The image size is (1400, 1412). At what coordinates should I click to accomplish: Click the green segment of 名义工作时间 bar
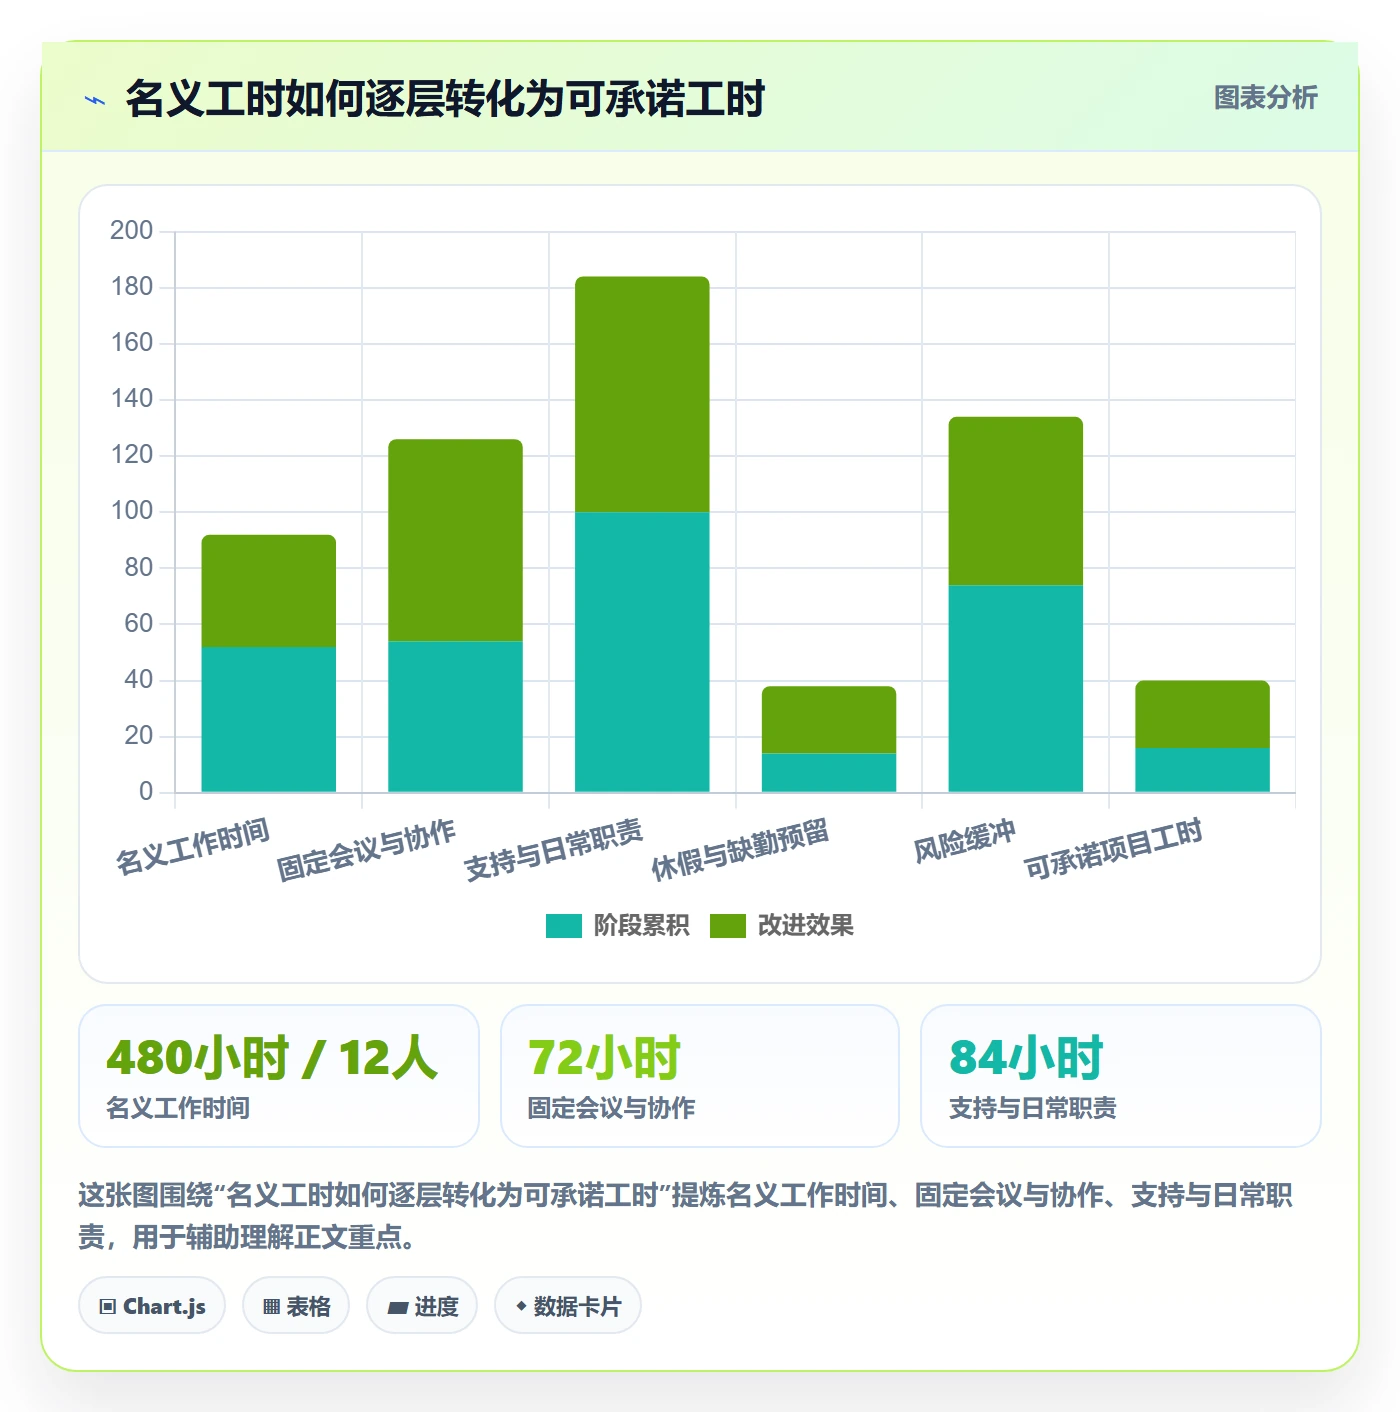(x=269, y=591)
